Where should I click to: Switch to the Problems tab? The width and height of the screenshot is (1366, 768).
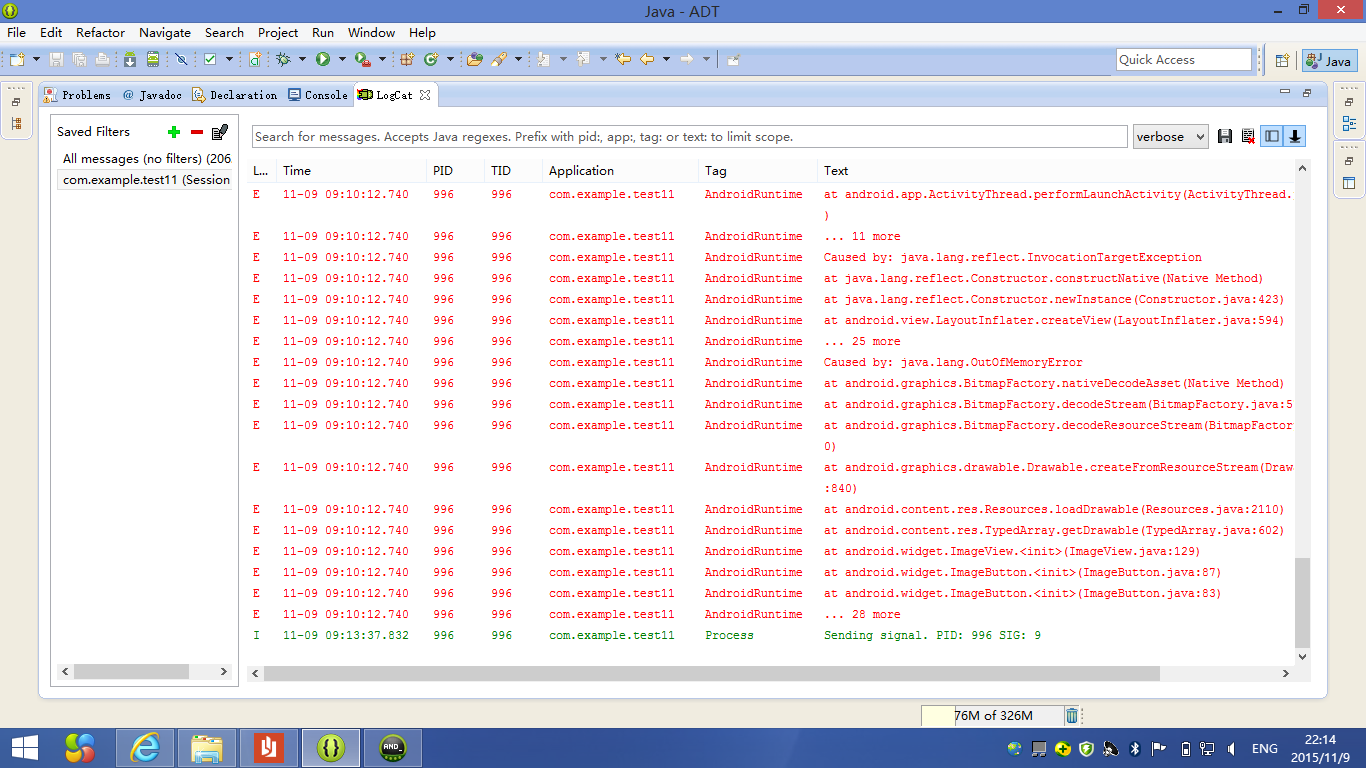point(78,95)
